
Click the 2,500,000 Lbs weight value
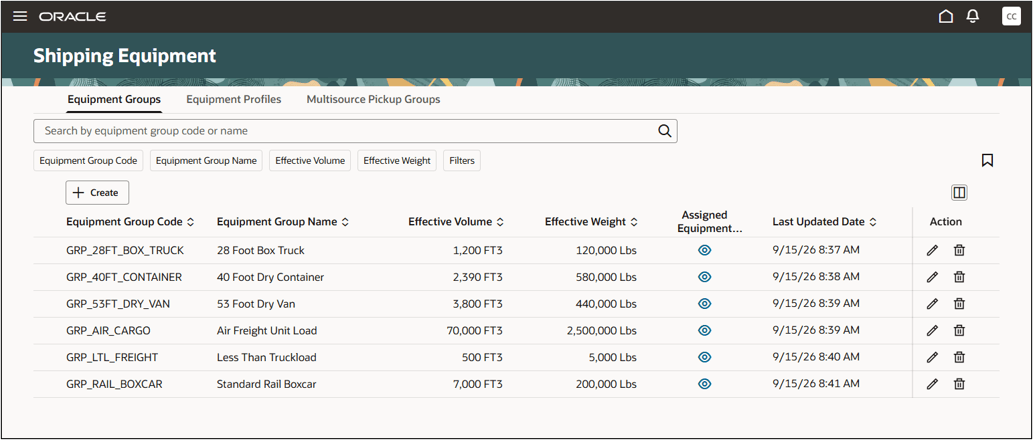(601, 331)
